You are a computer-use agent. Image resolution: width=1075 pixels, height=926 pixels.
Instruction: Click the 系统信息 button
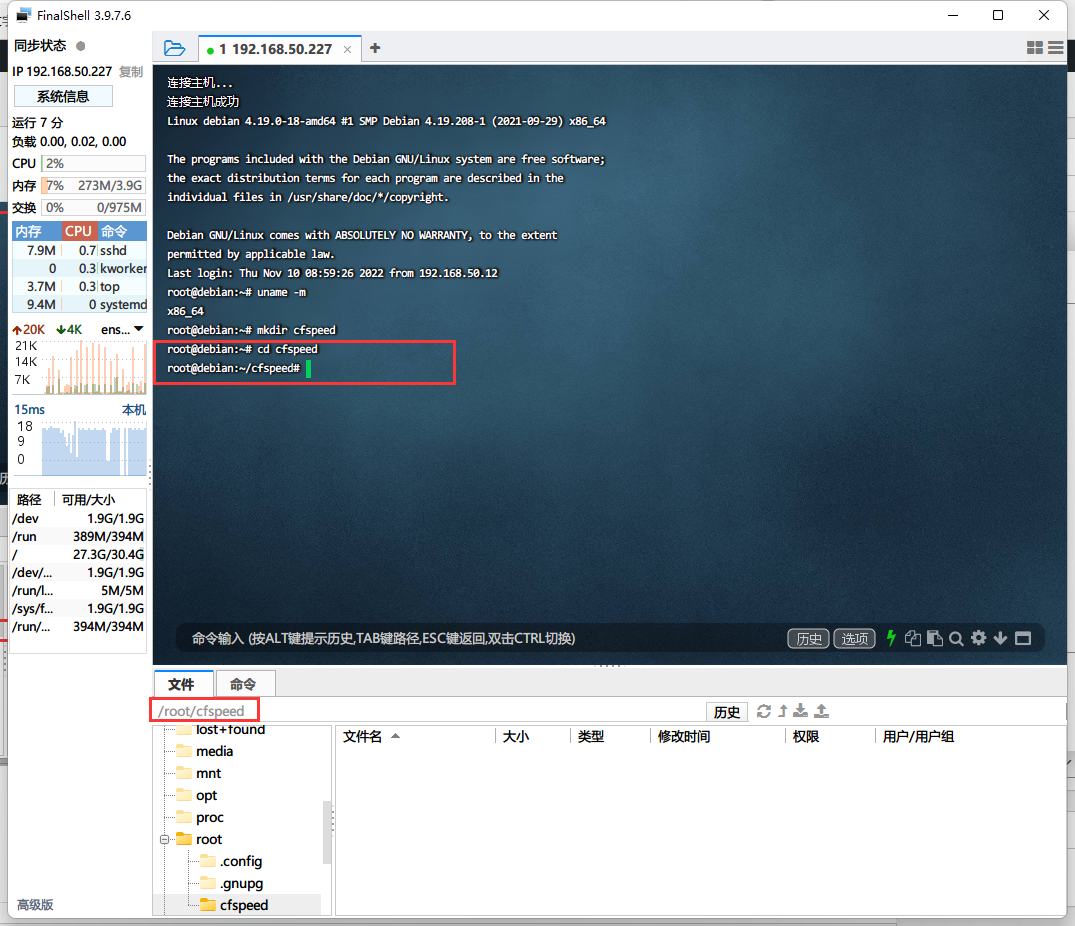[63, 96]
